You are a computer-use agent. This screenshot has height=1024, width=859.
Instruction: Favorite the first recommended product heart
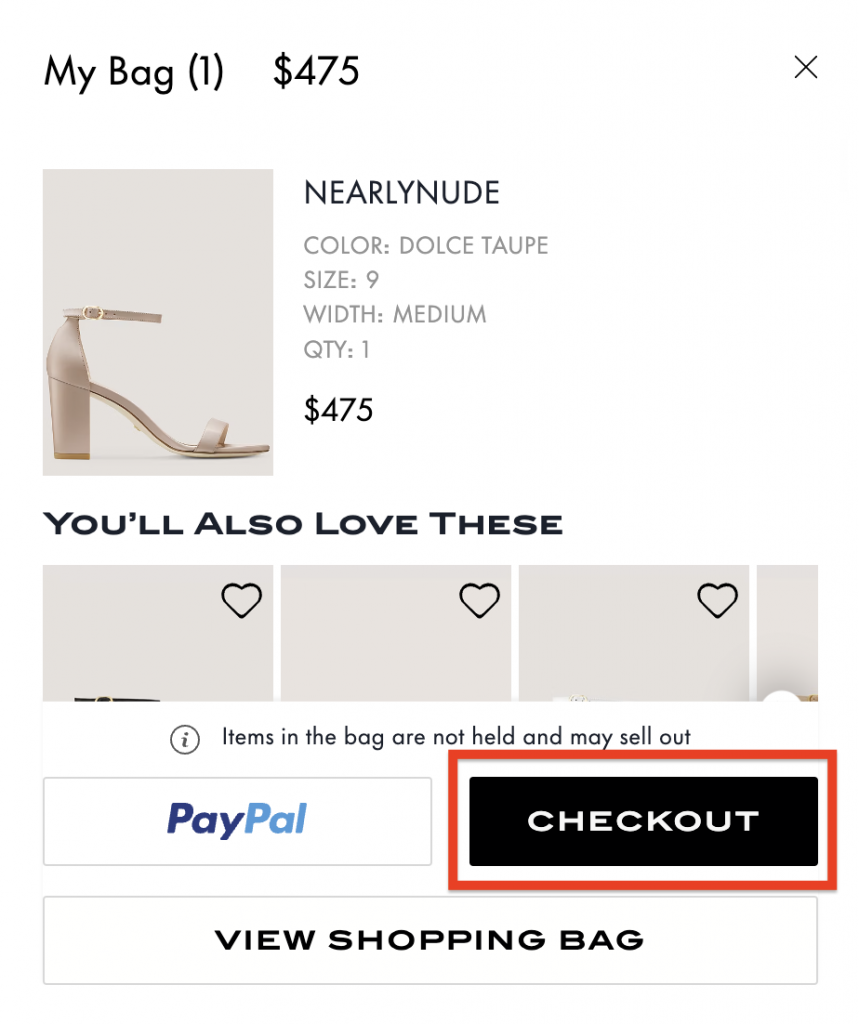click(x=241, y=600)
